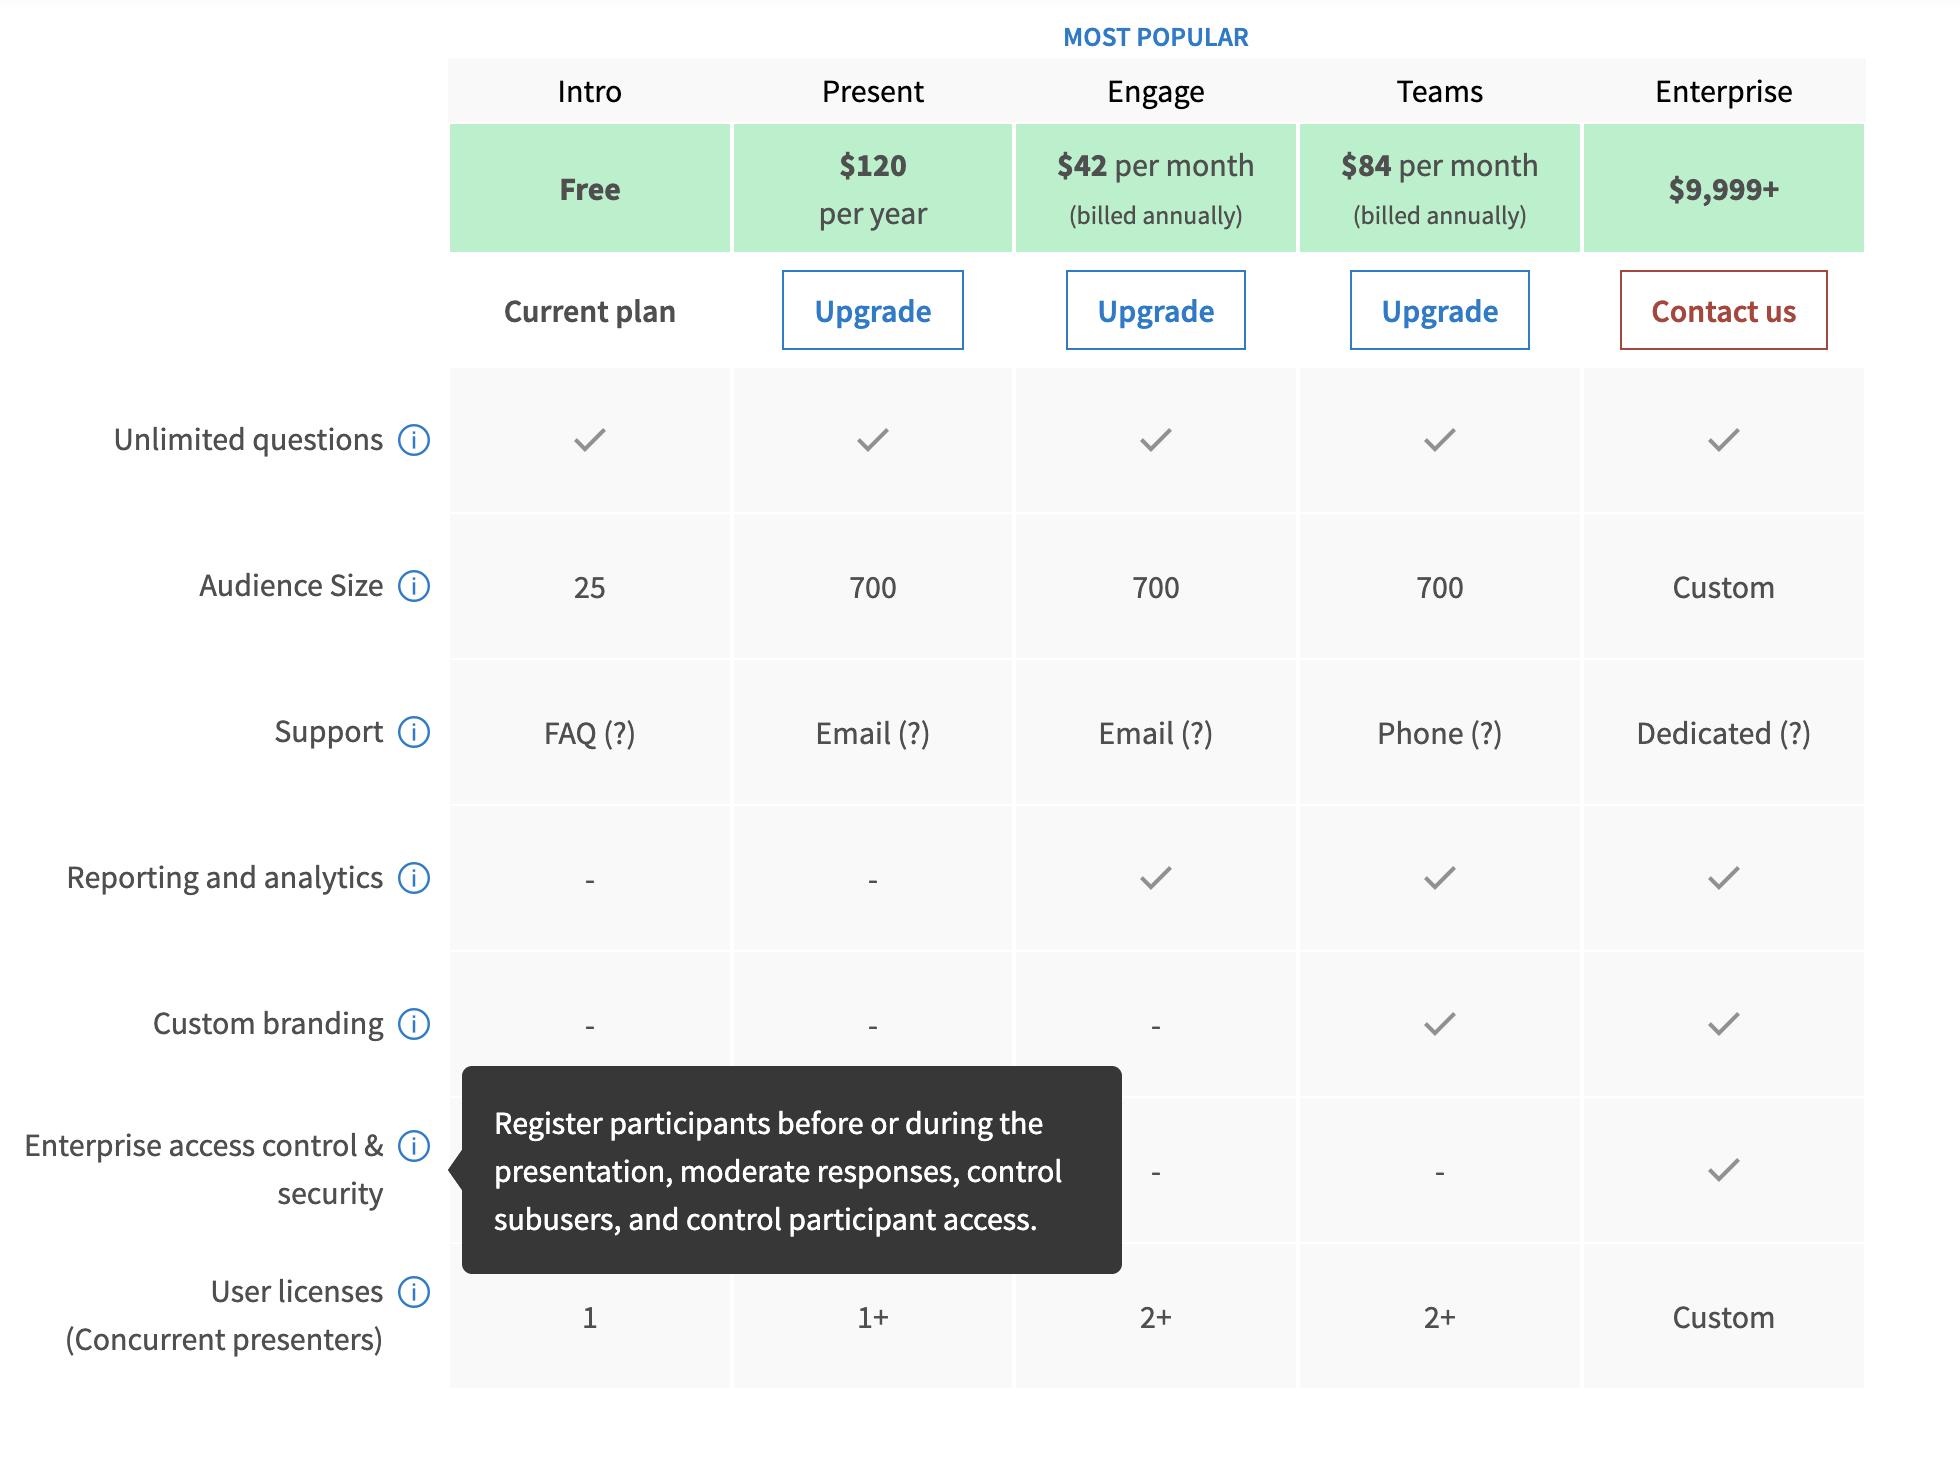Open User licenses info icon

[414, 1292]
